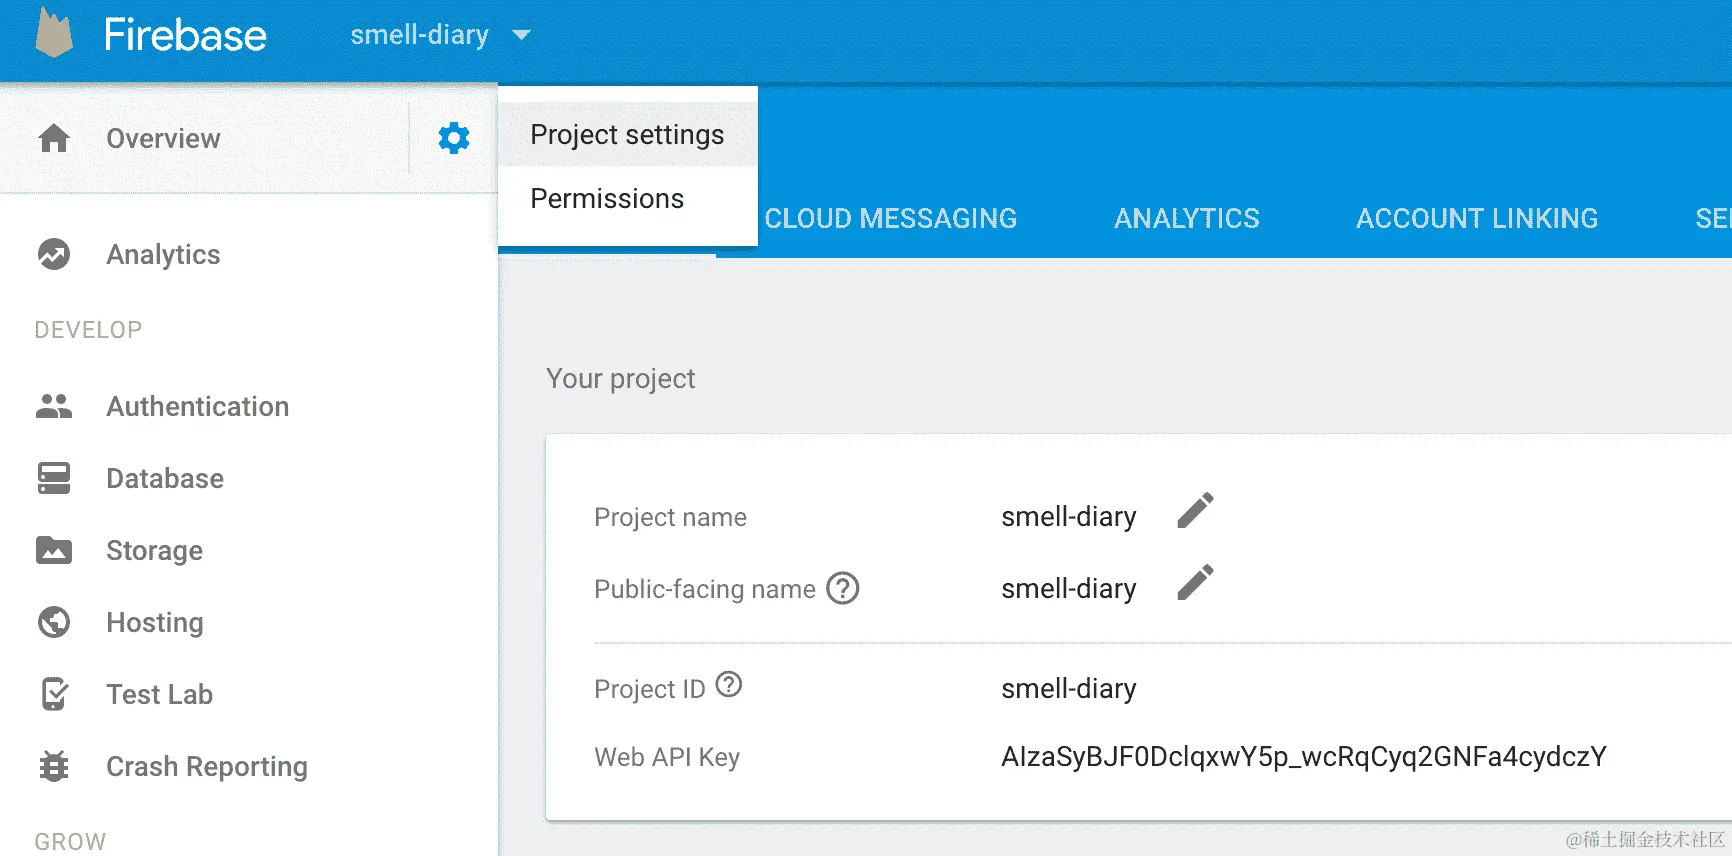
Task: Select Permissions from menu
Action: [628, 198]
